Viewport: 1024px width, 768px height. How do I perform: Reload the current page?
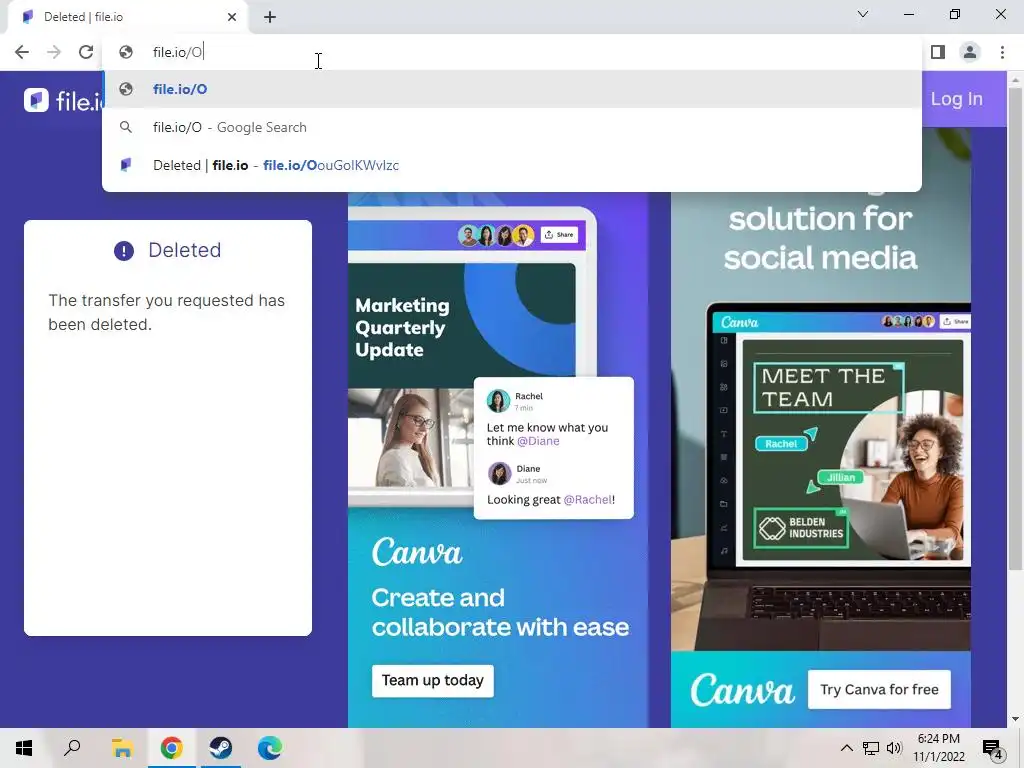[86, 52]
